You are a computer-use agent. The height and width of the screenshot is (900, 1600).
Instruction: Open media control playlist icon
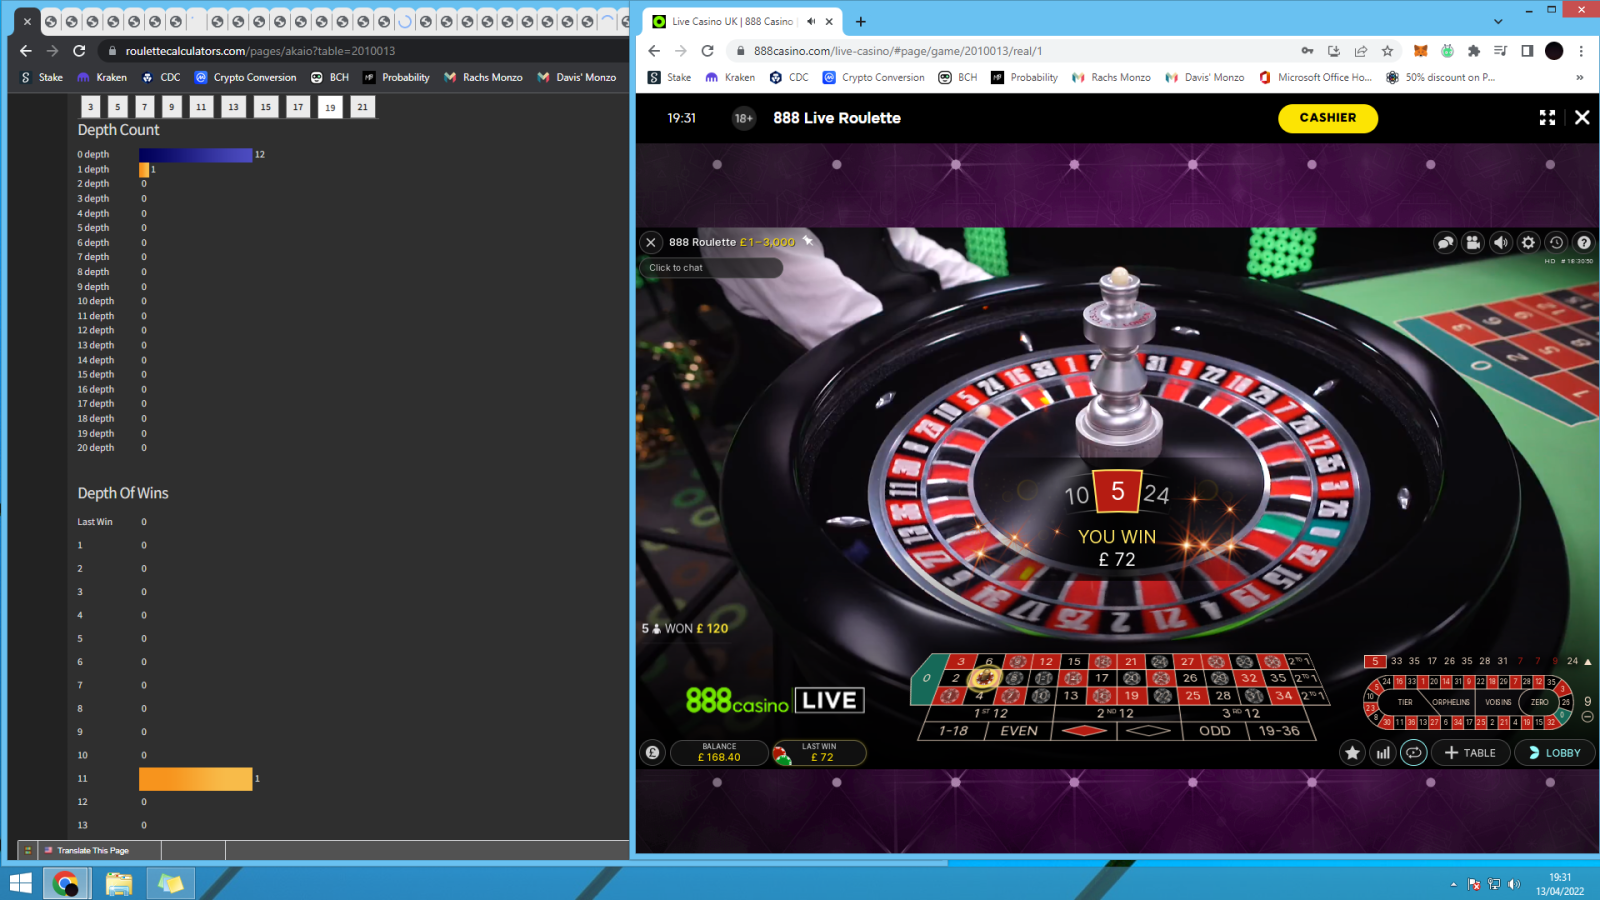(x=1500, y=51)
